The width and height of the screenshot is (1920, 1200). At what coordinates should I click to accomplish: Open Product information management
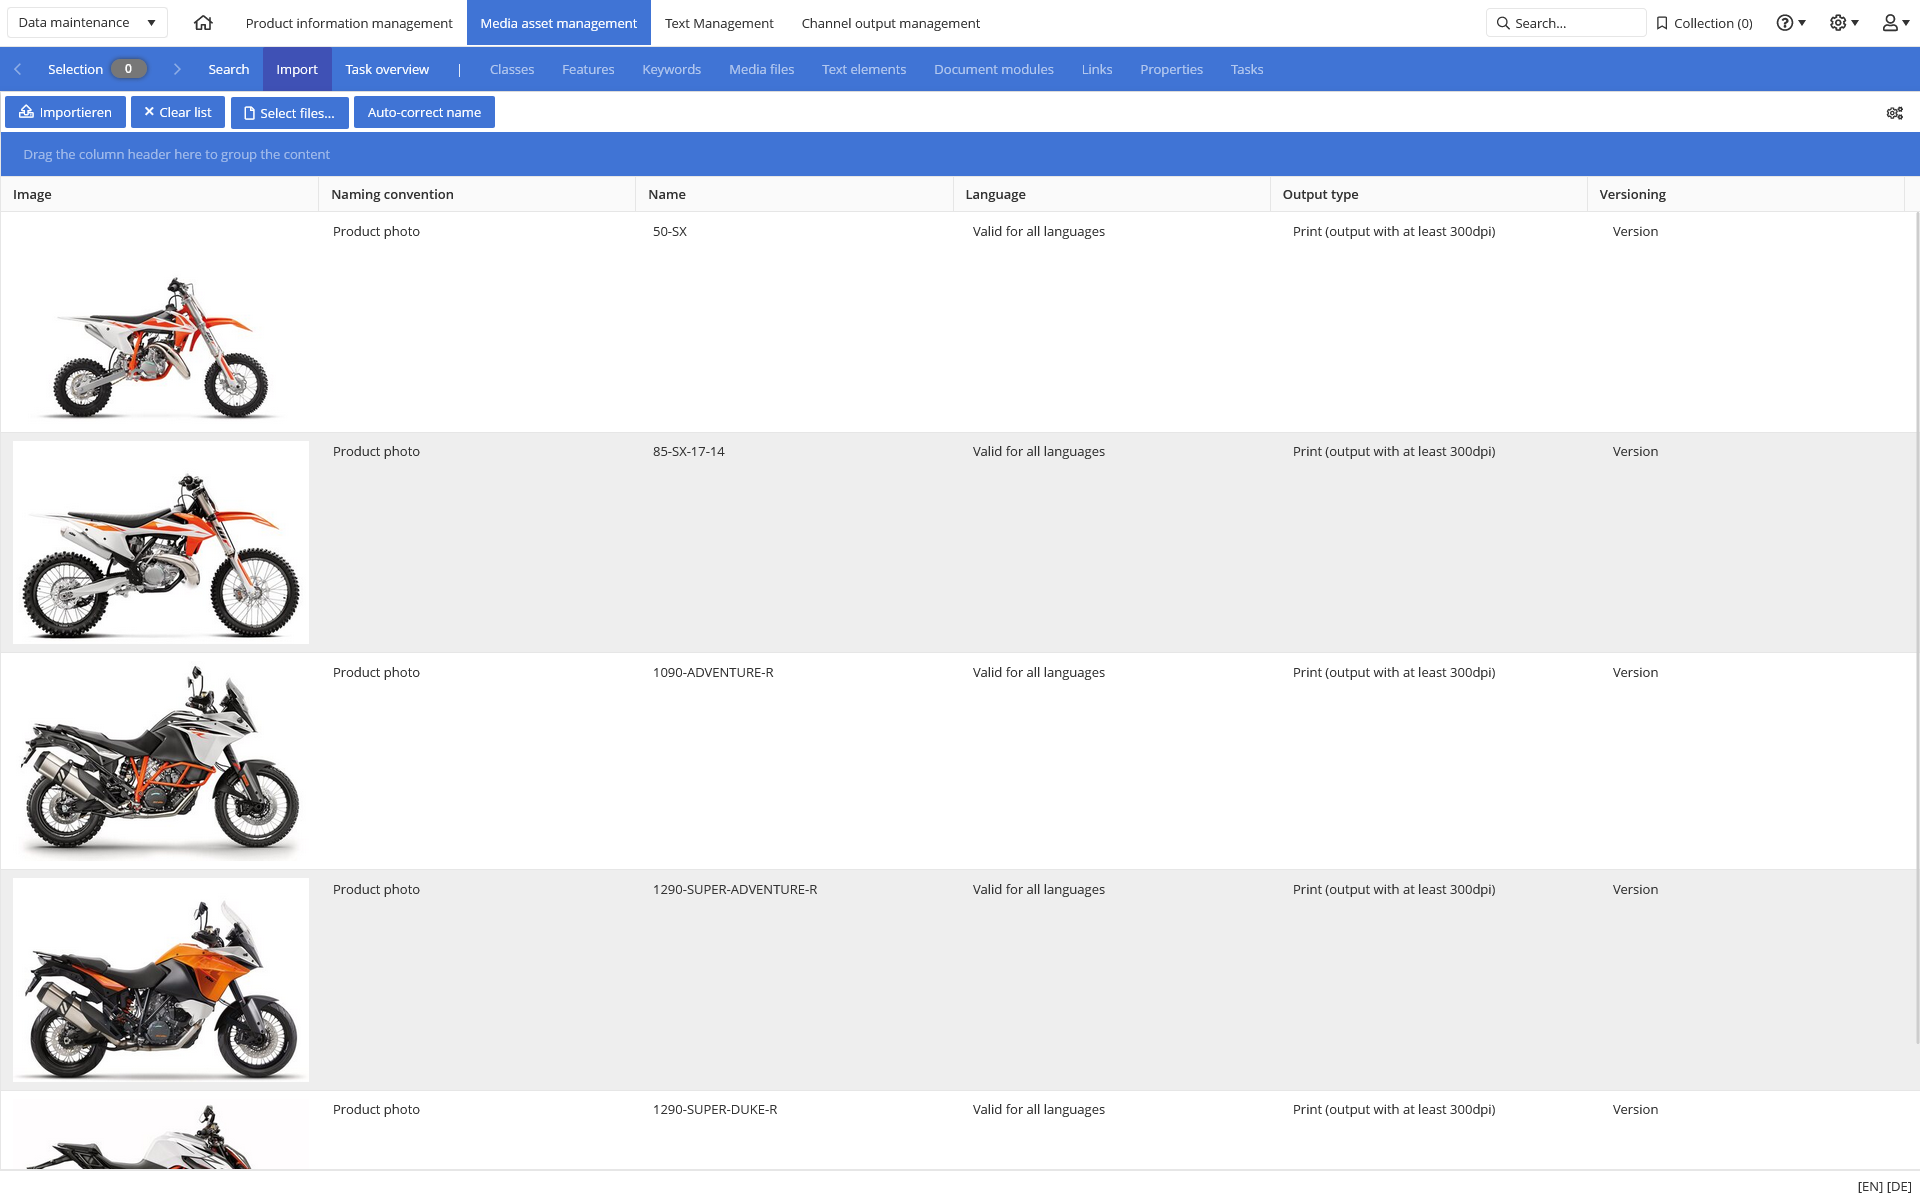(x=349, y=23)
